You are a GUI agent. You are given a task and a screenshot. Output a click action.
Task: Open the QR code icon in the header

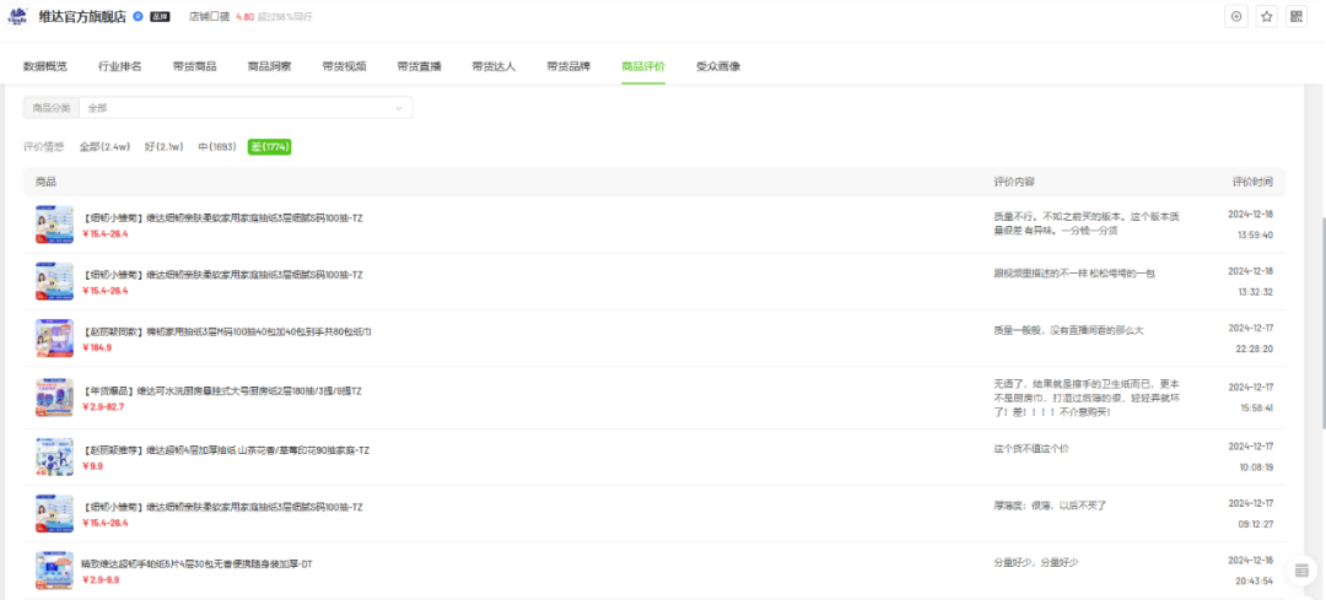pyautogui.click(x=1297, y=17)
